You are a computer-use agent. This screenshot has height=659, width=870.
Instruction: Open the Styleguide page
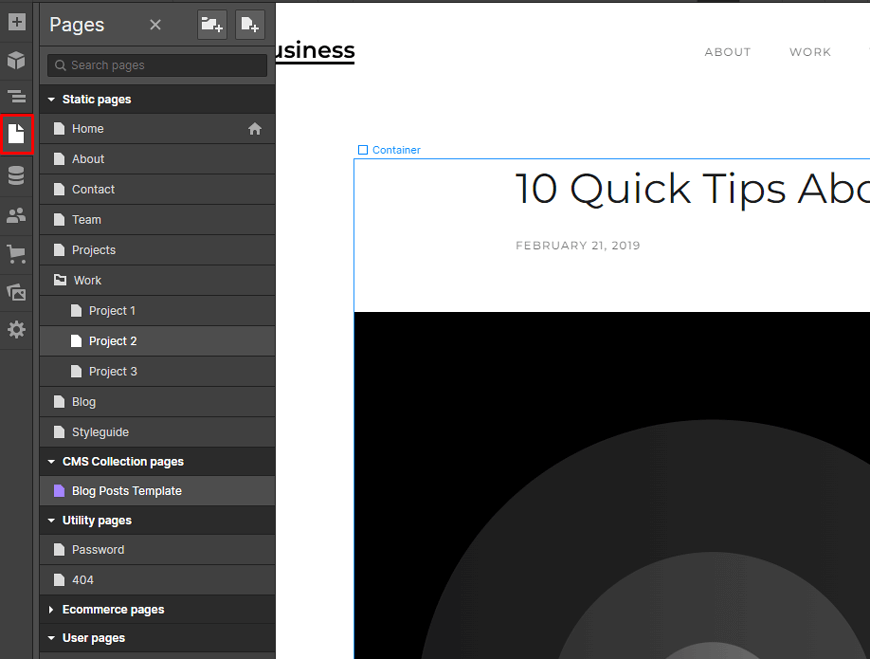pyautogui.click(x=158, y=432)
